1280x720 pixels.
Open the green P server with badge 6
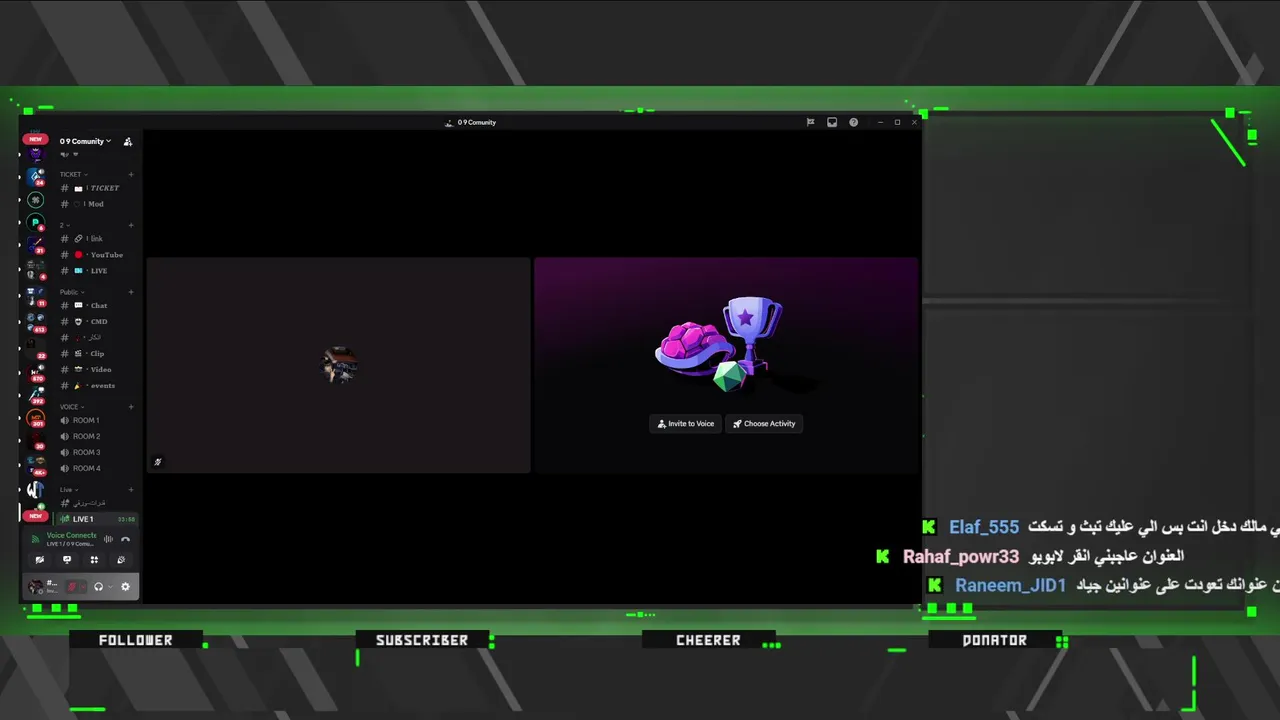pyautogui.click(x=36, y=223)
